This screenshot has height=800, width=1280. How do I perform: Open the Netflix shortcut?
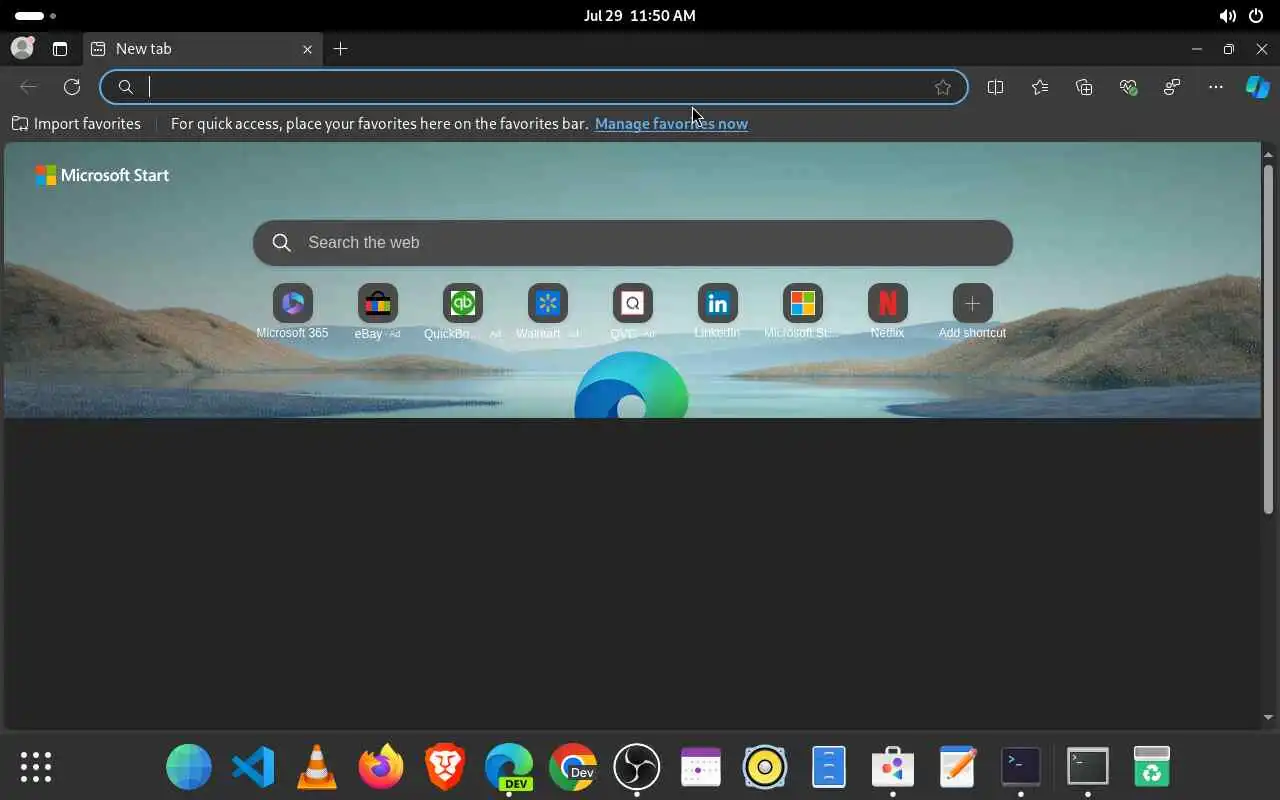pos(887,312)
